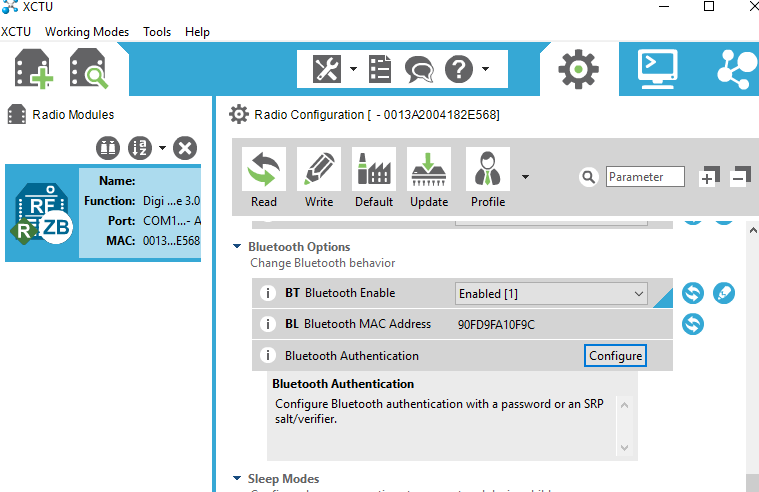This screenshot has width=759, height=492.
Task: Click the parameter search magnifier icon
Action: [x=589, y=177]
